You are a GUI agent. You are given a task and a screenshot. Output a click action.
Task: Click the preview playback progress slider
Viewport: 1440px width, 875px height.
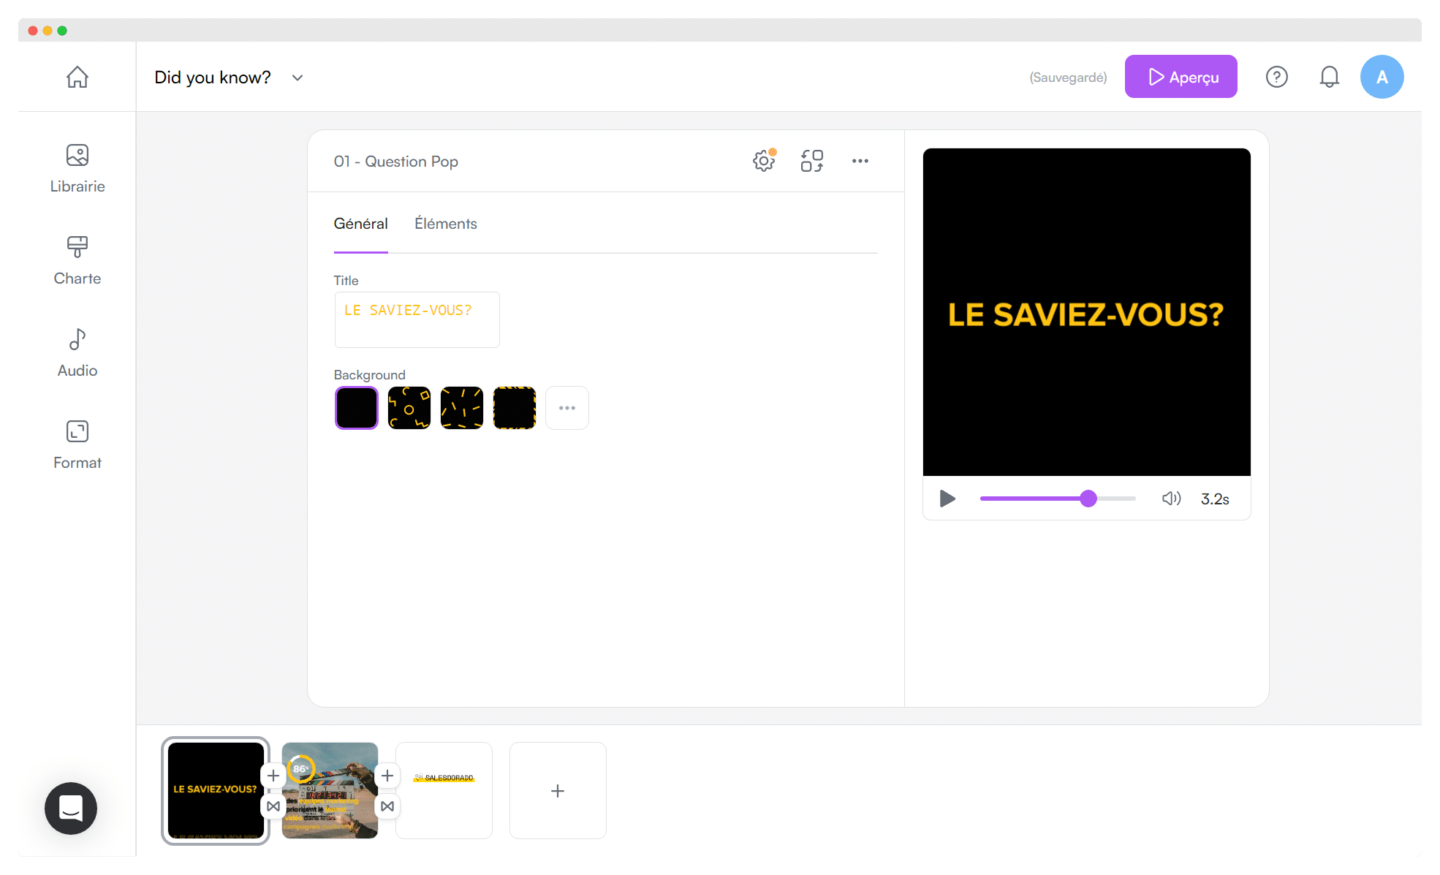pos(1058,498)
